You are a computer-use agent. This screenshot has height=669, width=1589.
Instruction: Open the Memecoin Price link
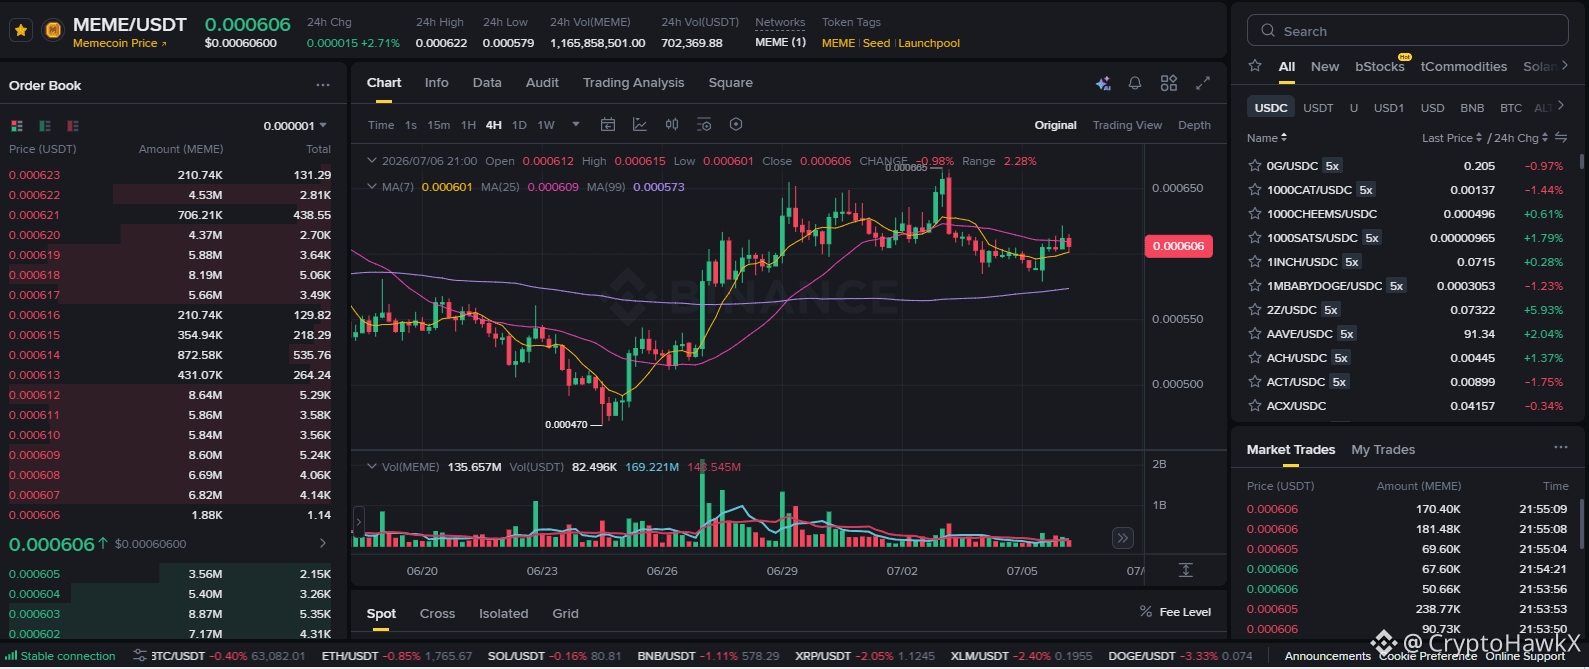click(x=120, y=43)
